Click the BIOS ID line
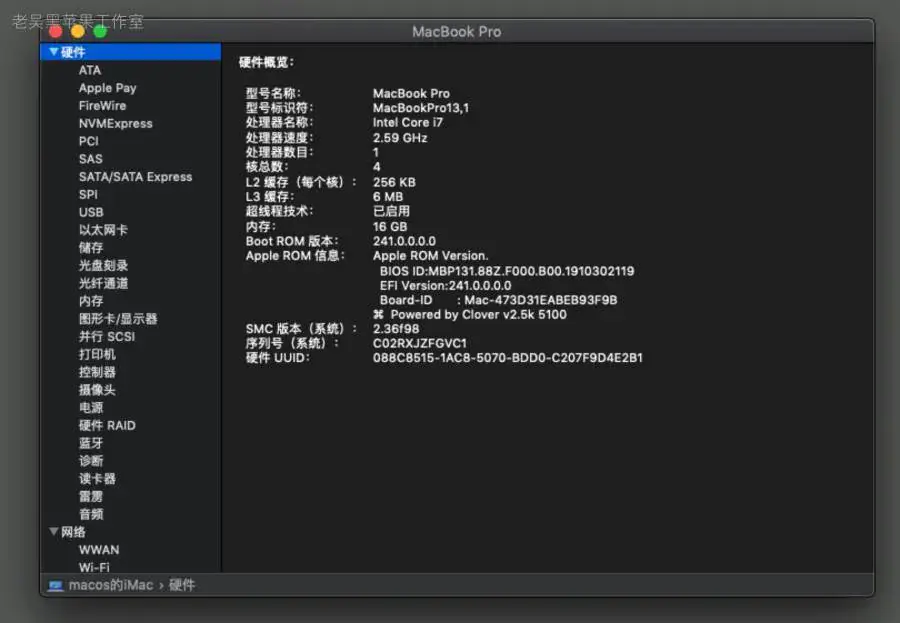This screenshot has height=623, width=900. pos(507,271)
